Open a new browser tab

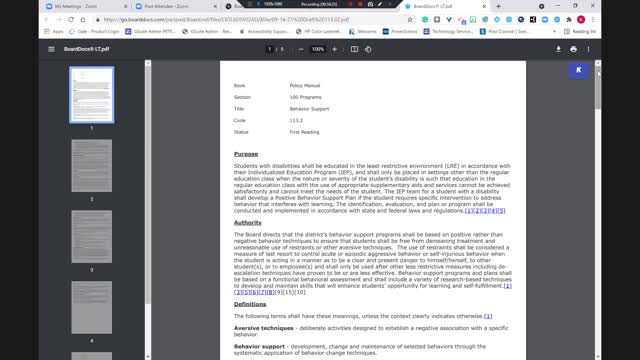point(498,6)
